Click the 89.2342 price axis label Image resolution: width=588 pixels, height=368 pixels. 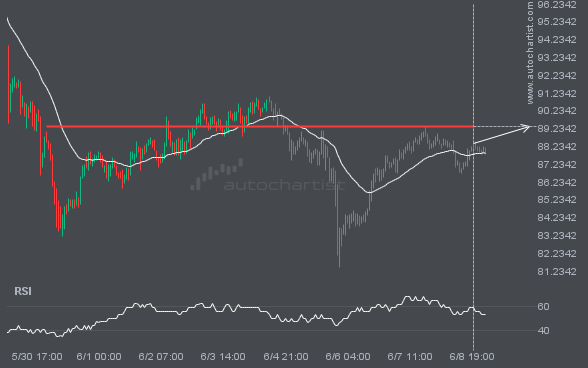click(x=556, y=129)
